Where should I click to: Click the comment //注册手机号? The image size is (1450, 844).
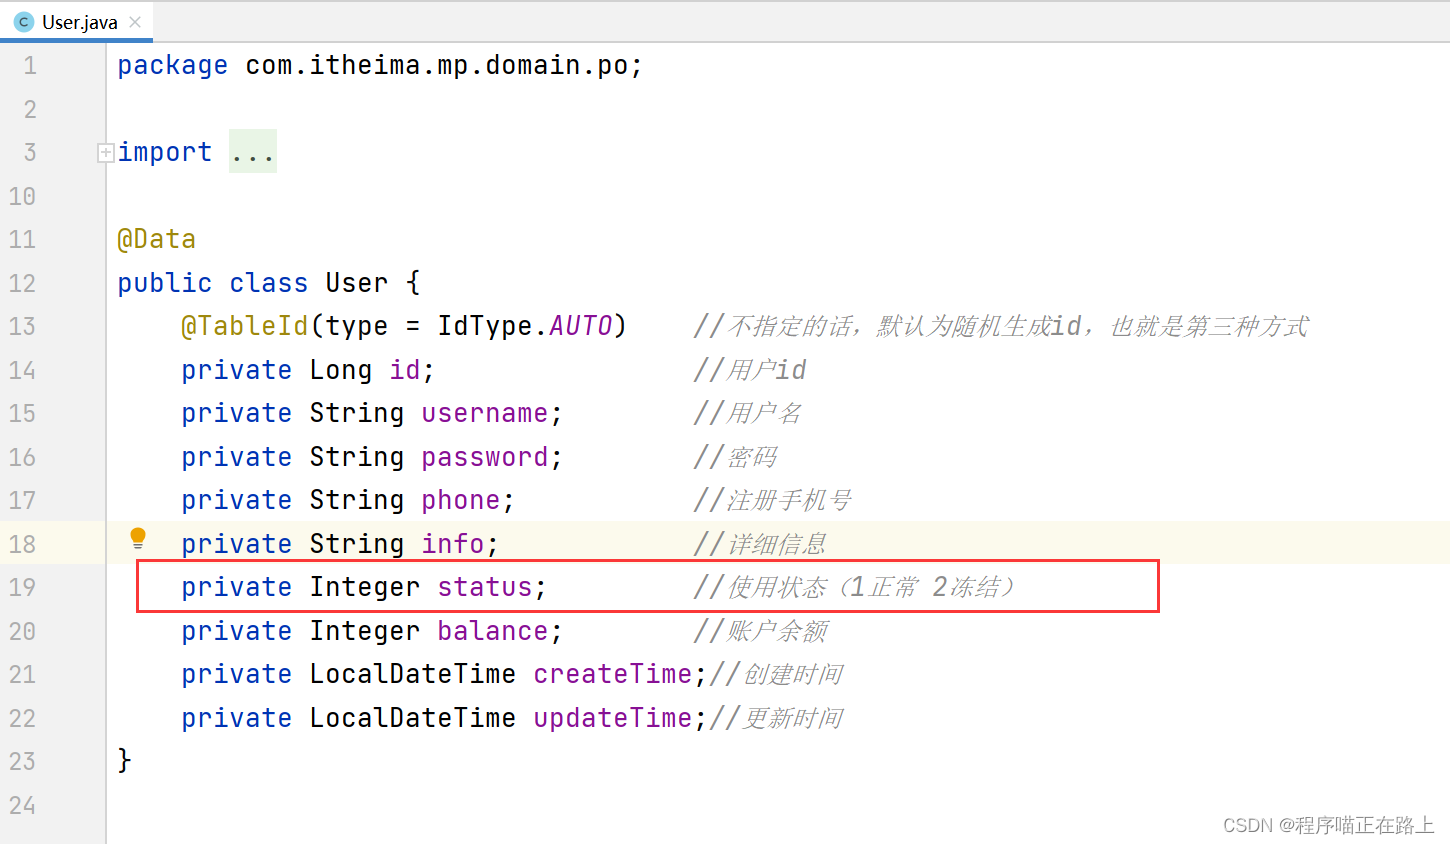[x=773, y=500]
